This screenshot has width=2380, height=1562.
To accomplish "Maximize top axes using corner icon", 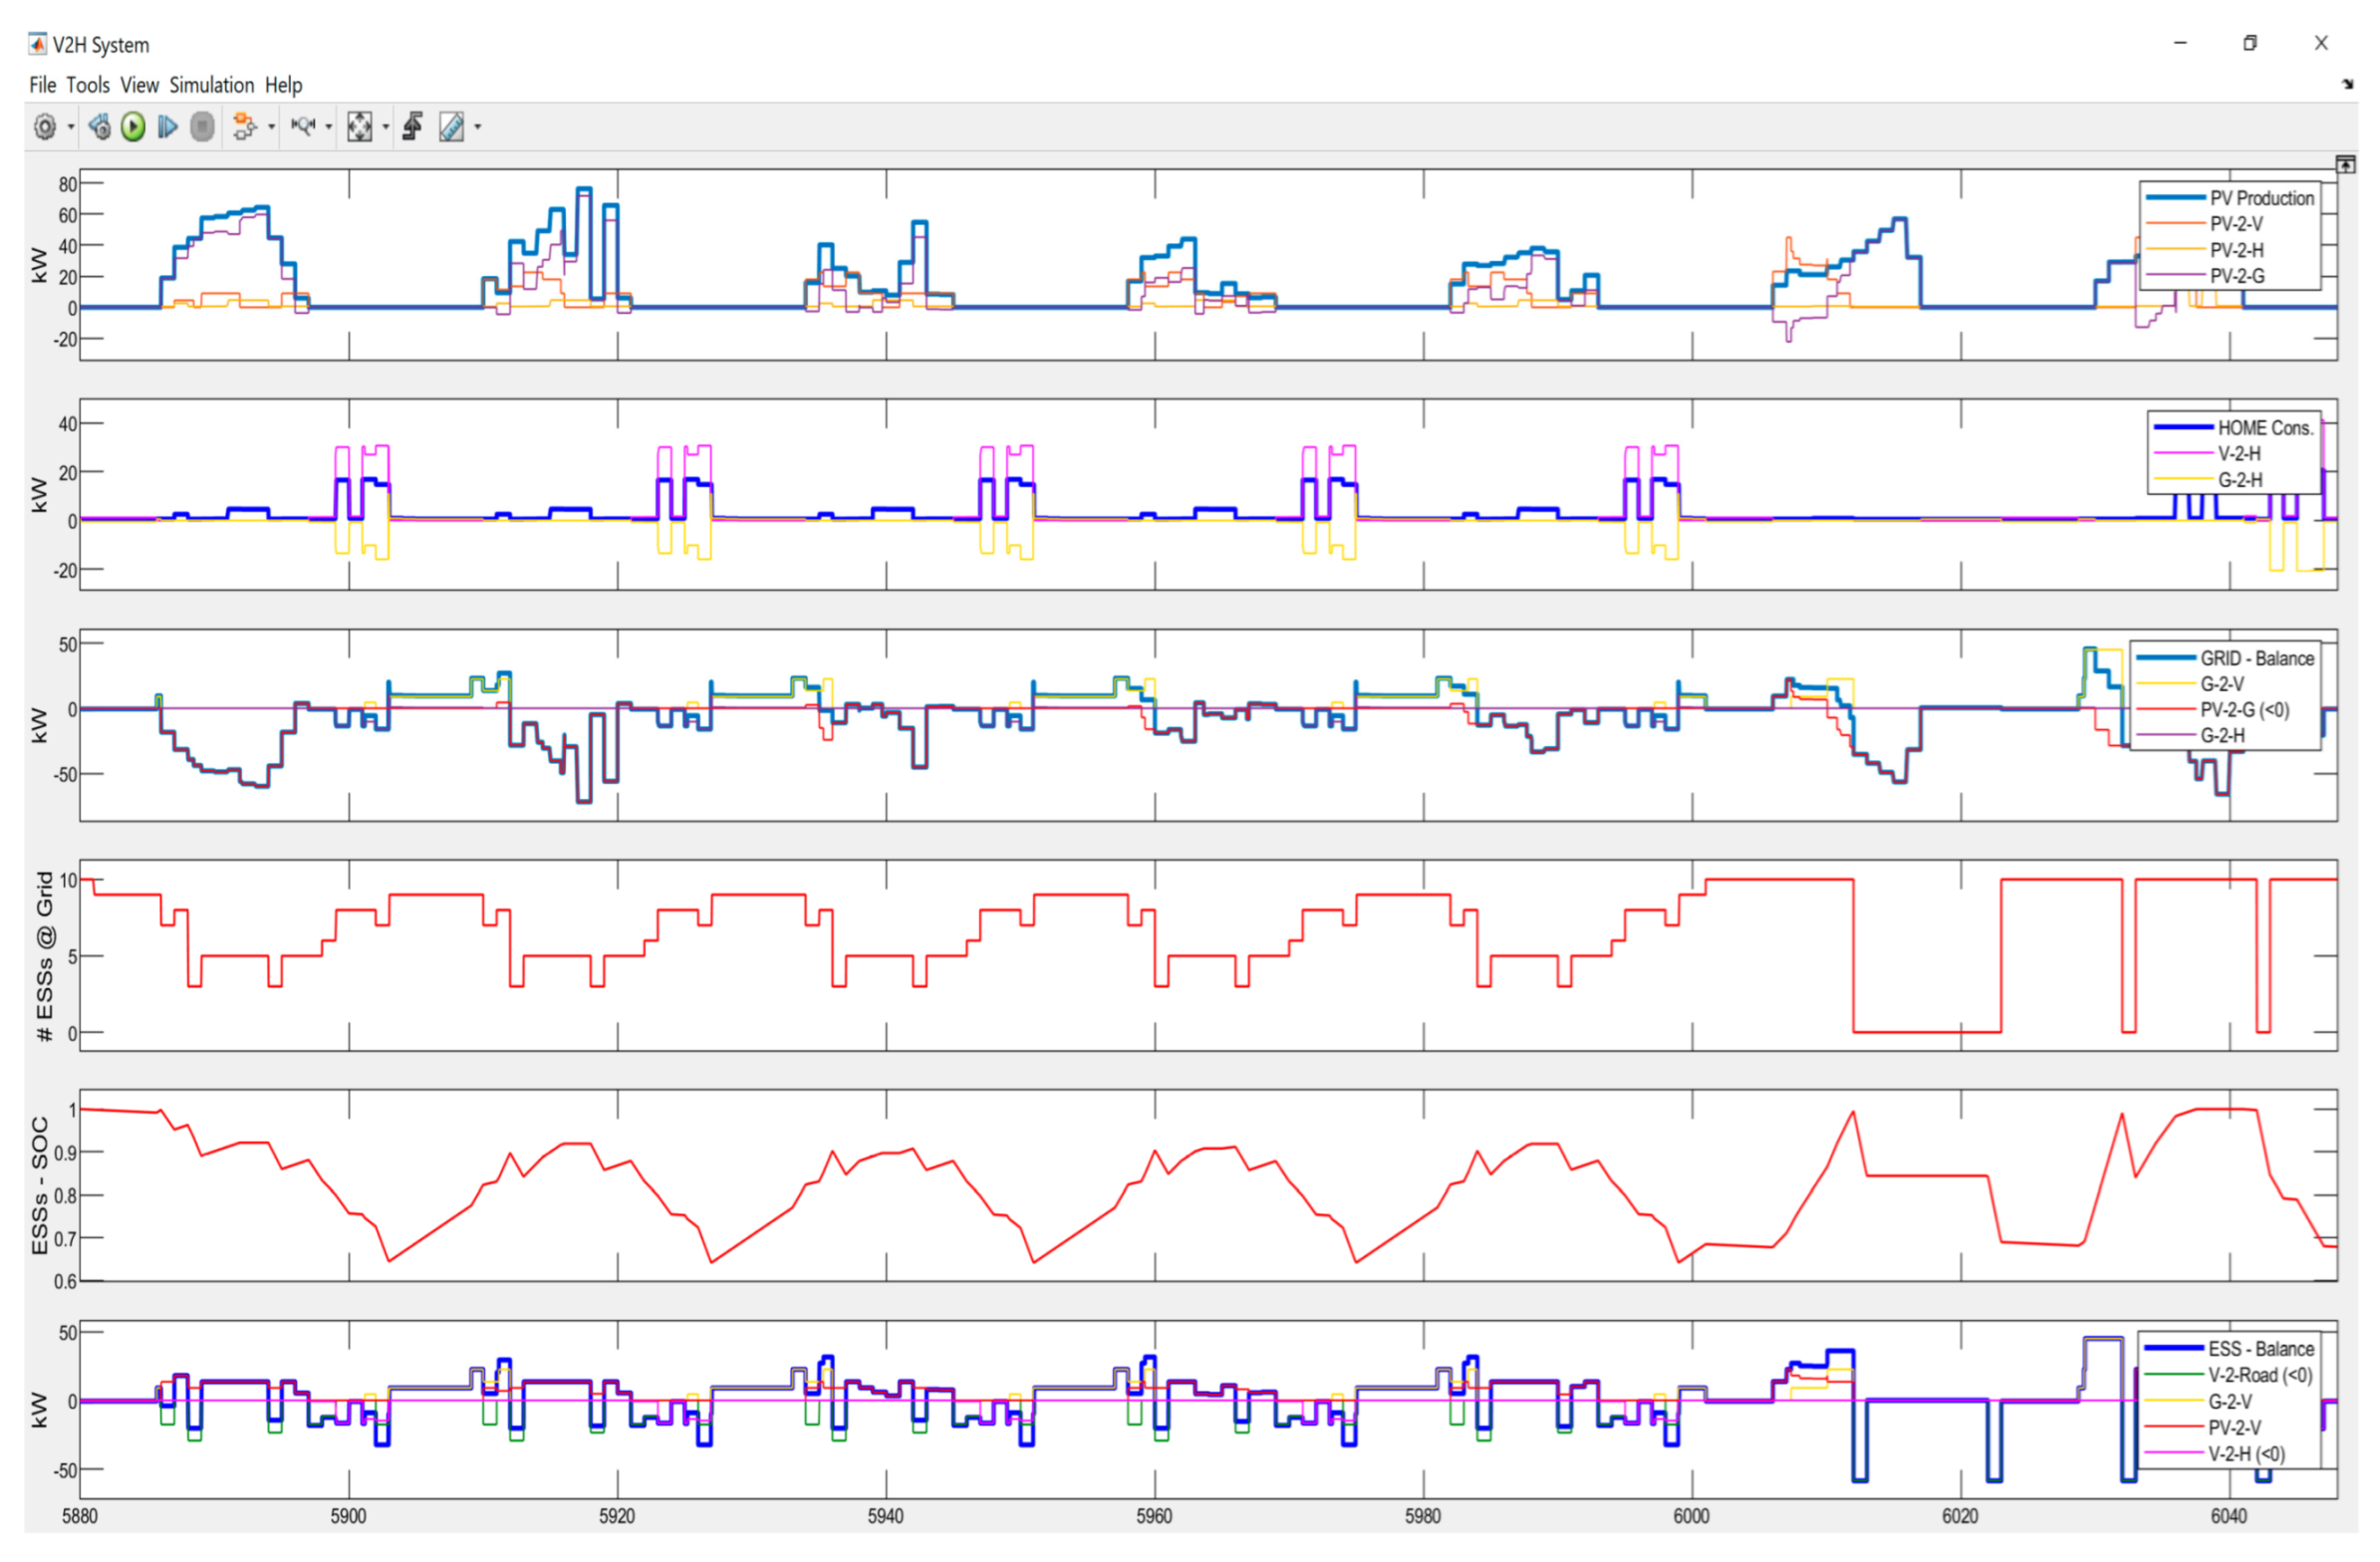I will (x=2345, y=164).
